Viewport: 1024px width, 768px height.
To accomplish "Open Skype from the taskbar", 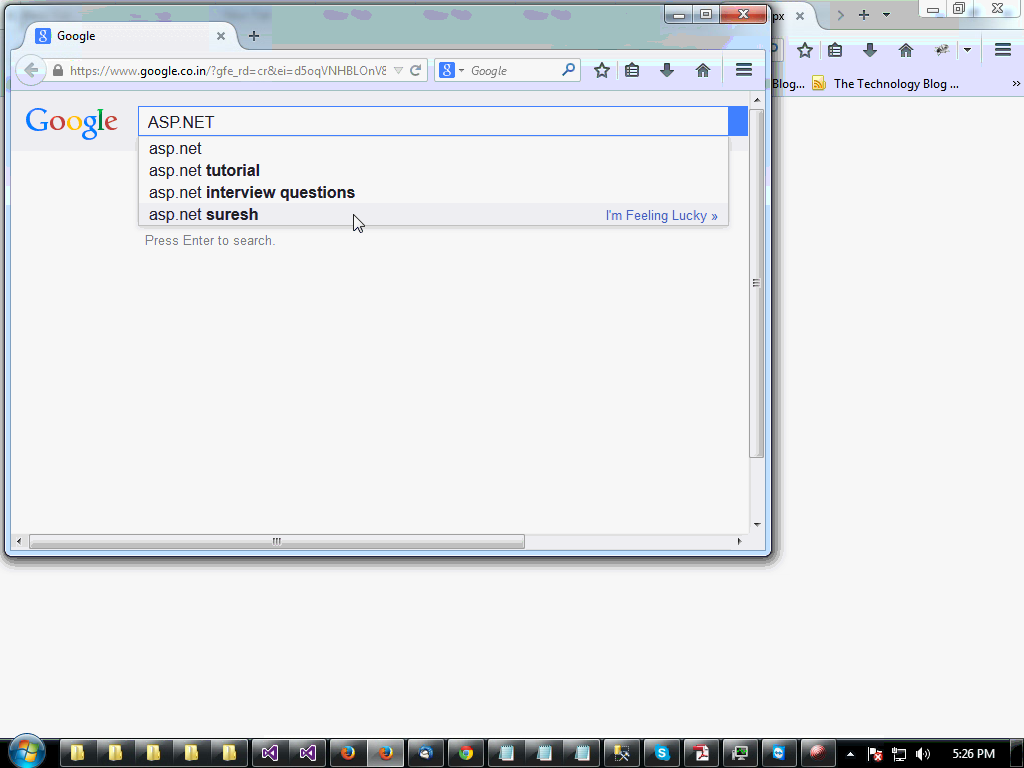I will click(662, 753).
